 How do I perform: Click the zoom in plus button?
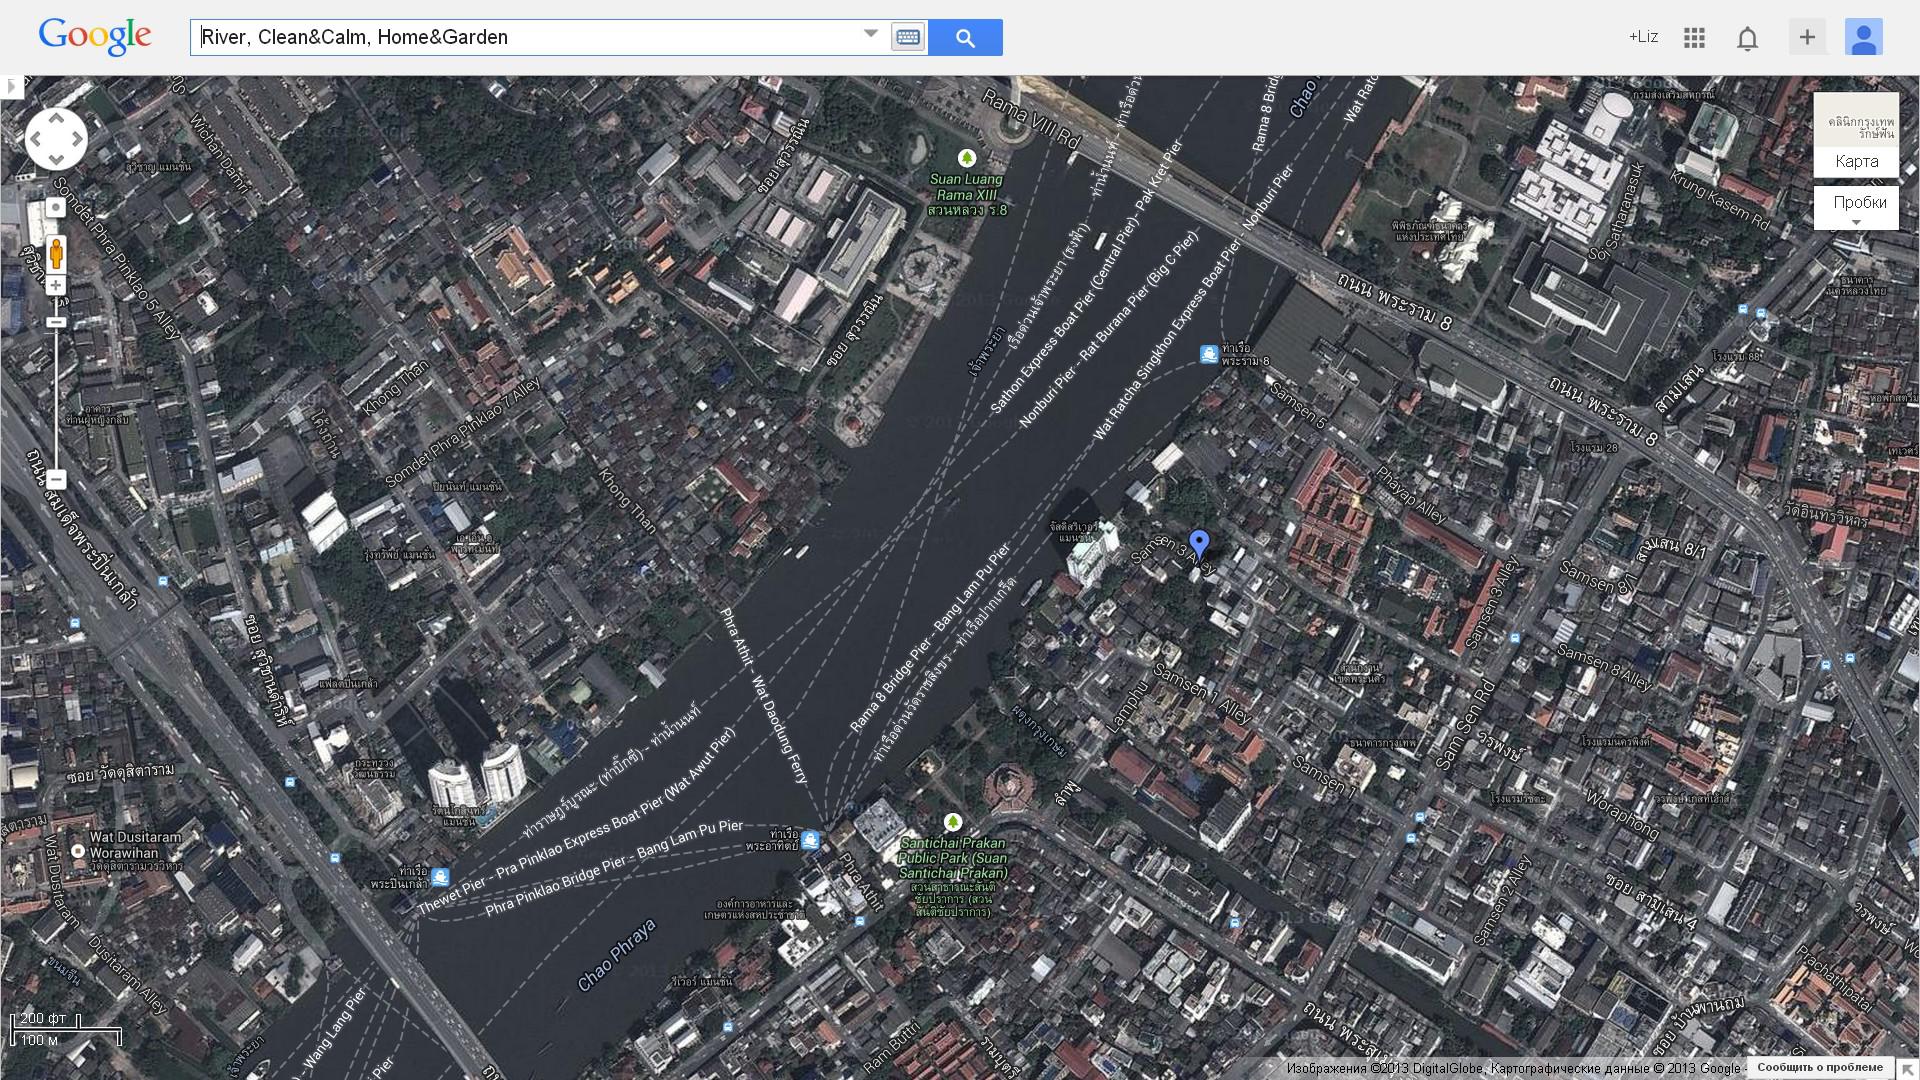[x=56, y=286]
